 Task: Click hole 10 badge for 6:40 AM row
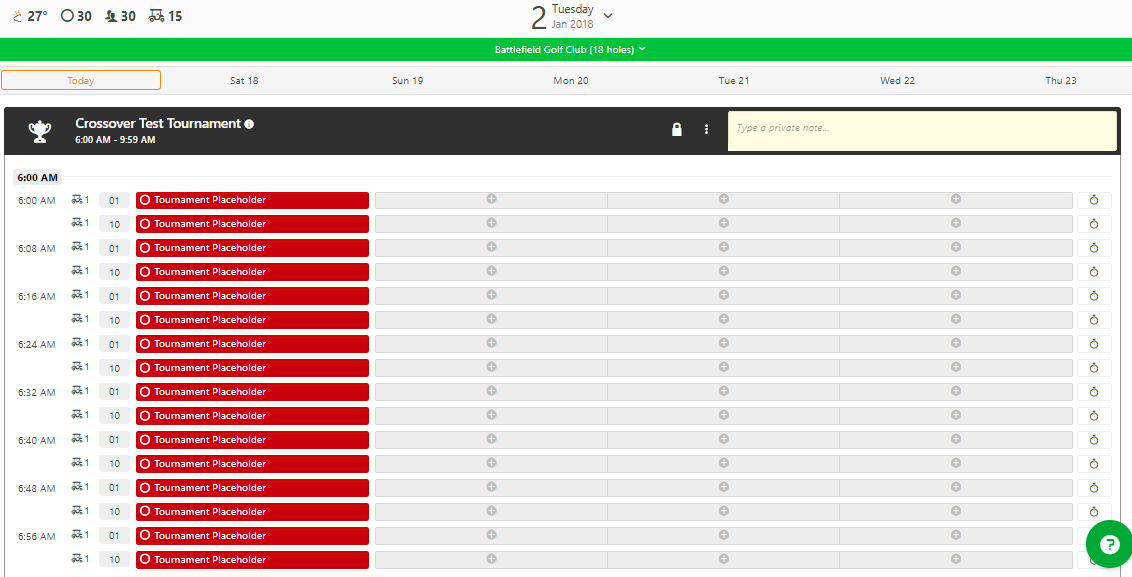point(114,464)
